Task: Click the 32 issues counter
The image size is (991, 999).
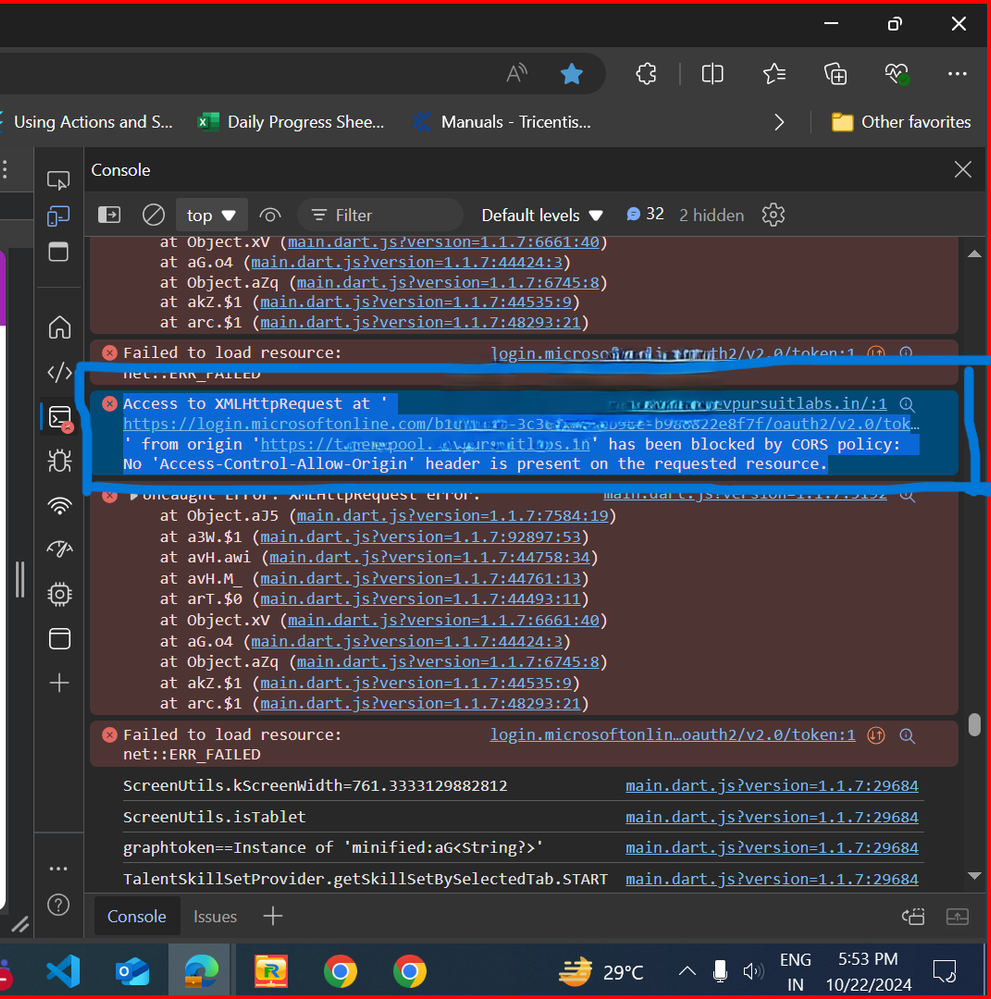Action: click(x=645, y=214)
